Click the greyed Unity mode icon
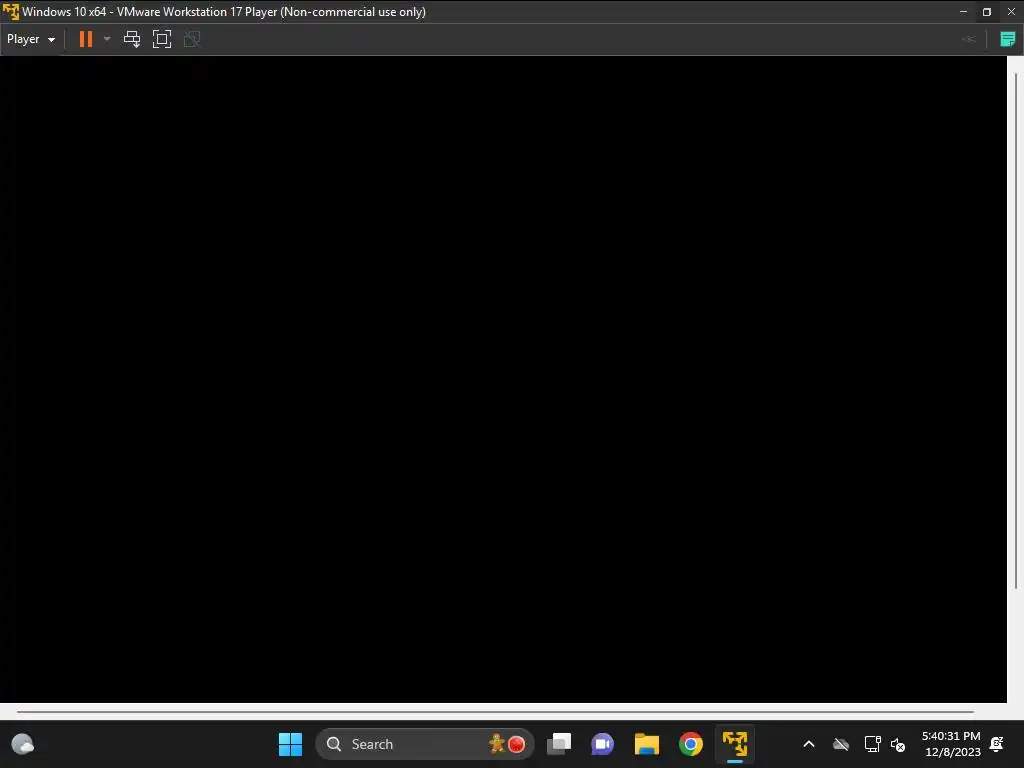 coord(192,39)
